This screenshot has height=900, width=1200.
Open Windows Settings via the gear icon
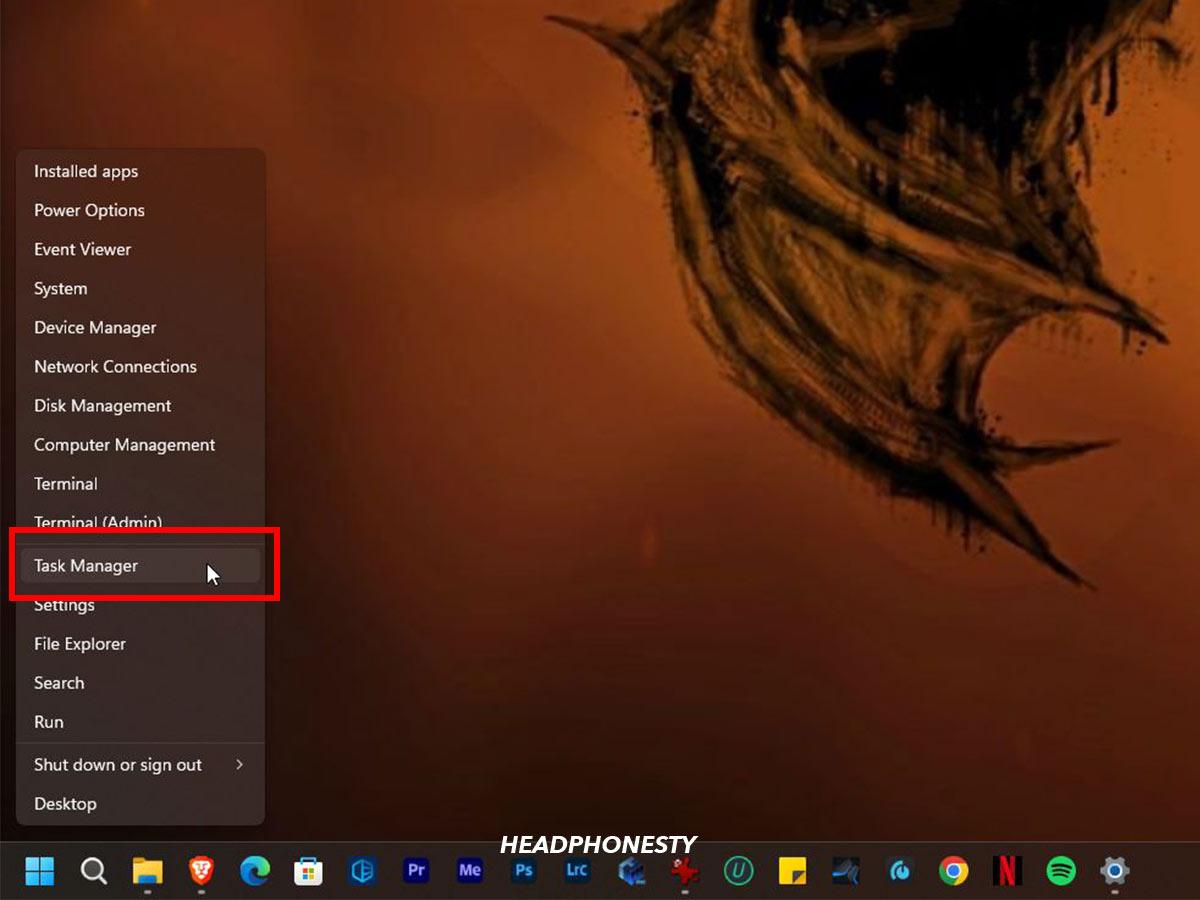point(1114,871)
